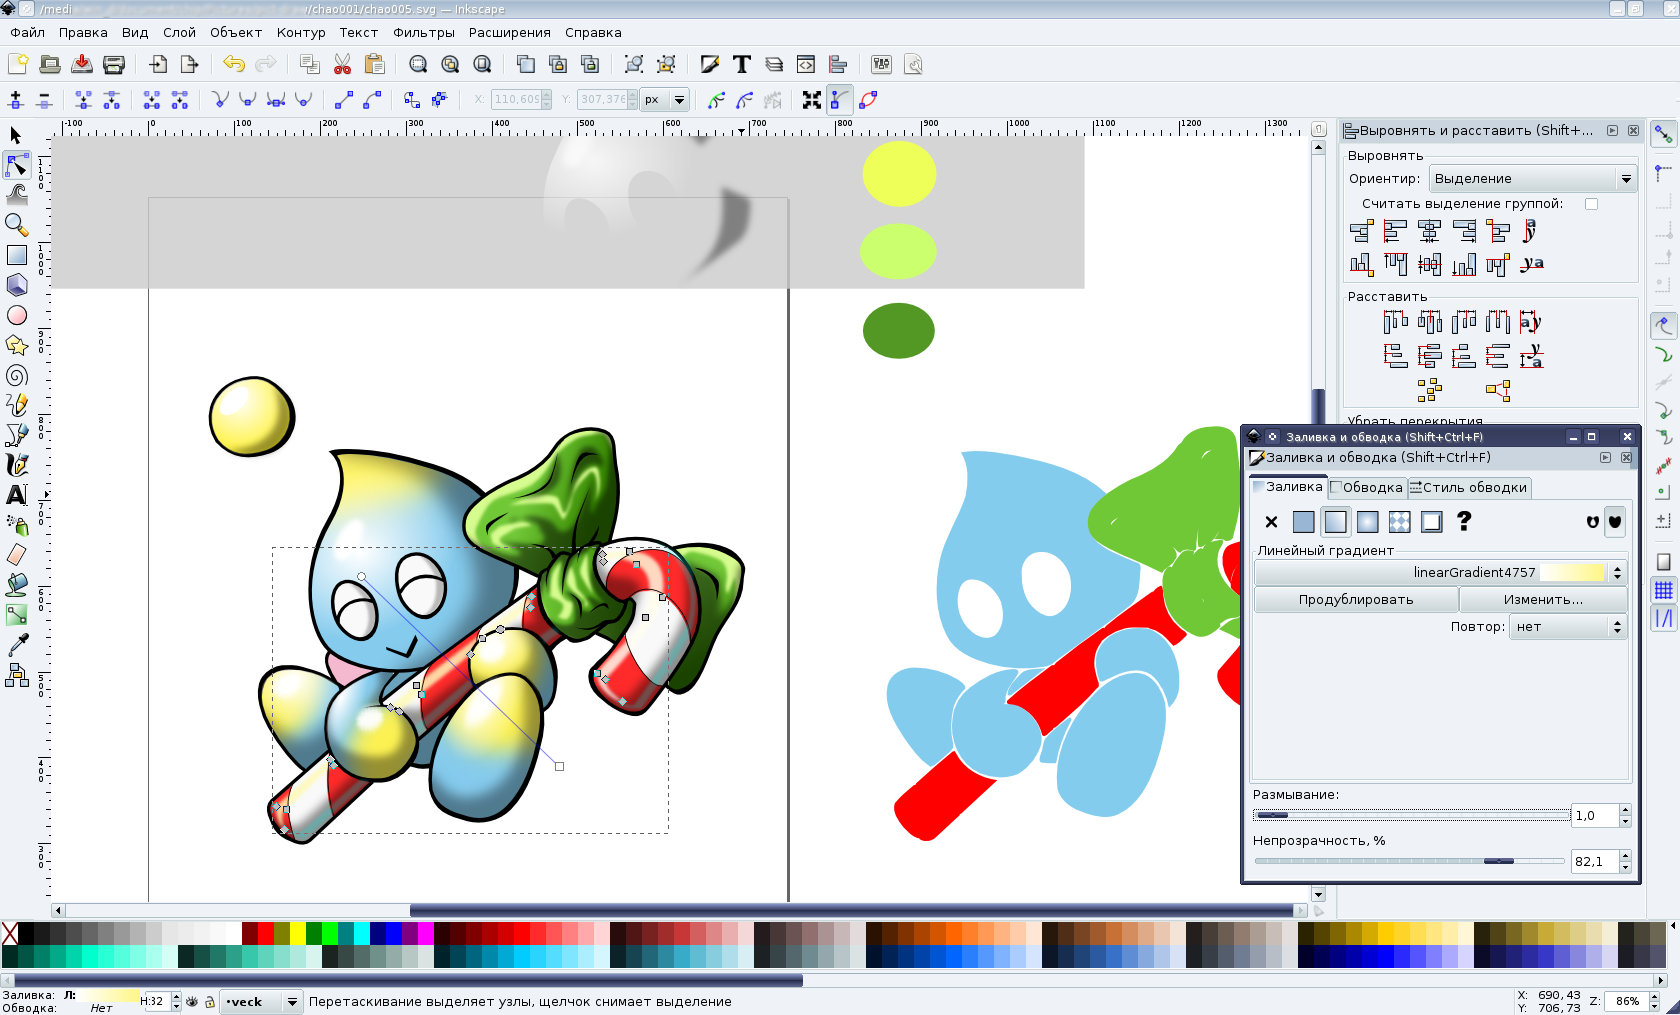Viewport: 1680px width, 1015px height.
Task: Activate the Text tool in toolbox
Action: click(x=16, y=495)
